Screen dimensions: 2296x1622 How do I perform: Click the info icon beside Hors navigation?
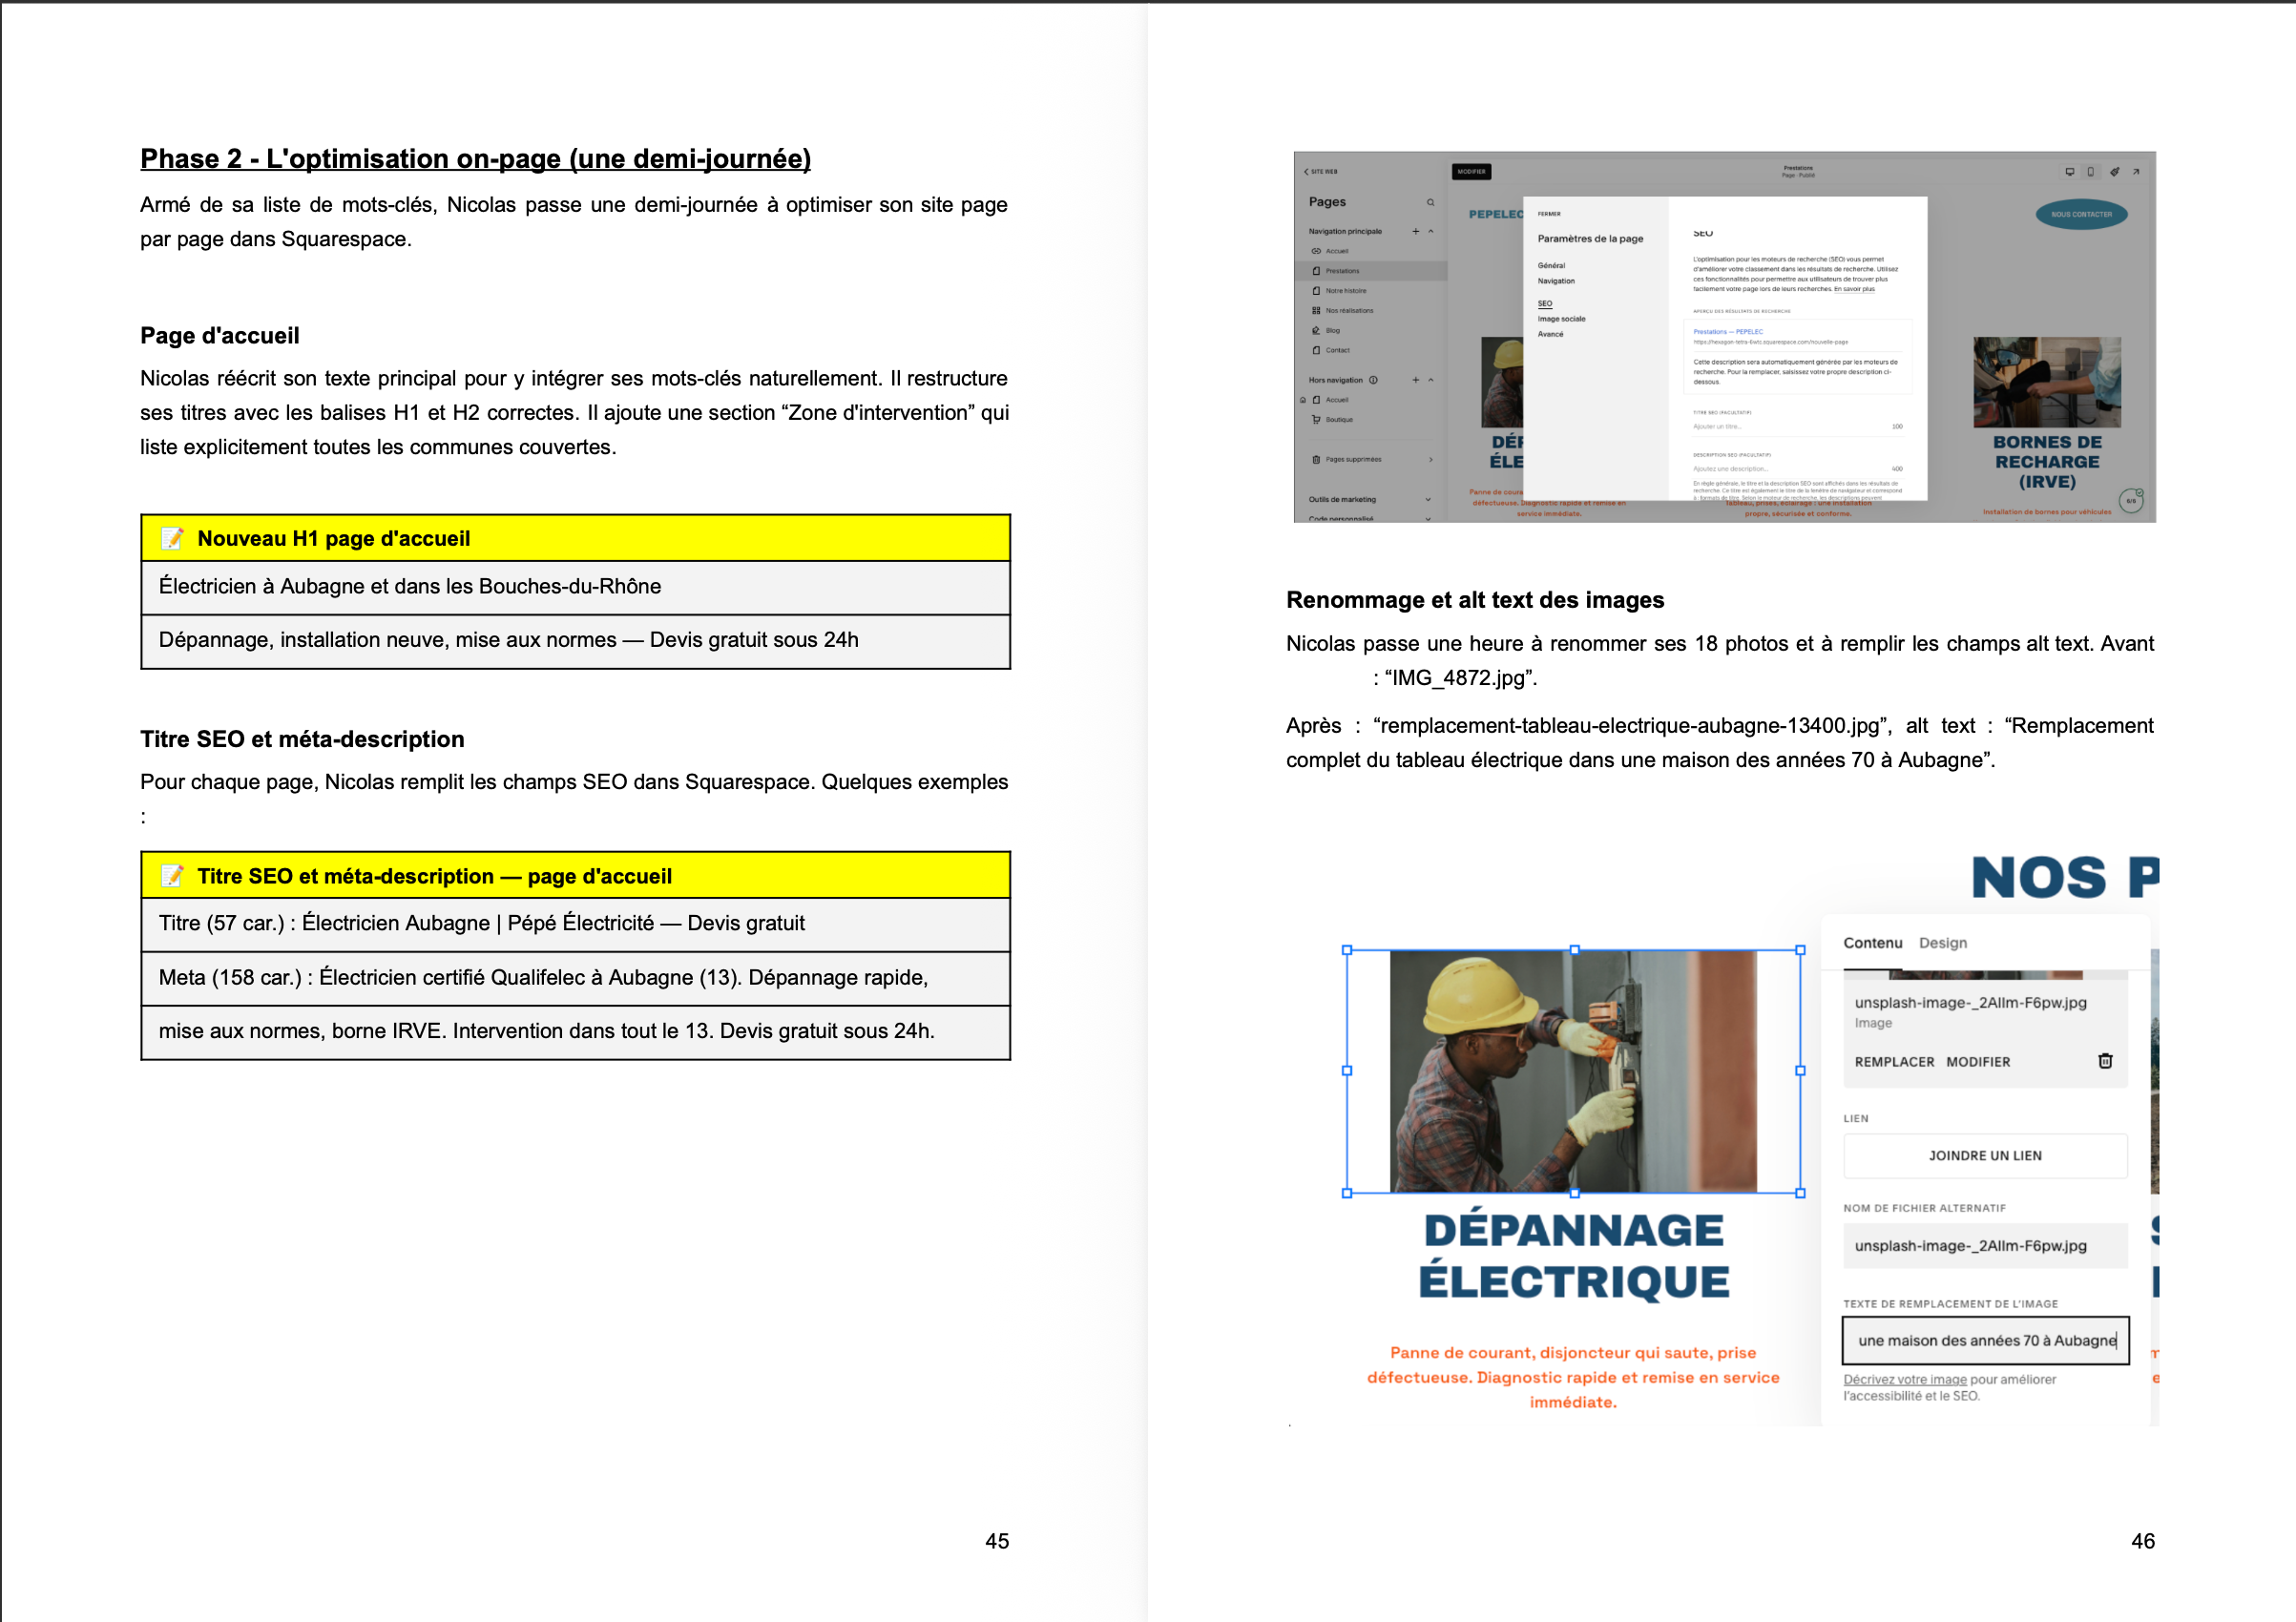pyautogui.click(x=1374, y=380)
